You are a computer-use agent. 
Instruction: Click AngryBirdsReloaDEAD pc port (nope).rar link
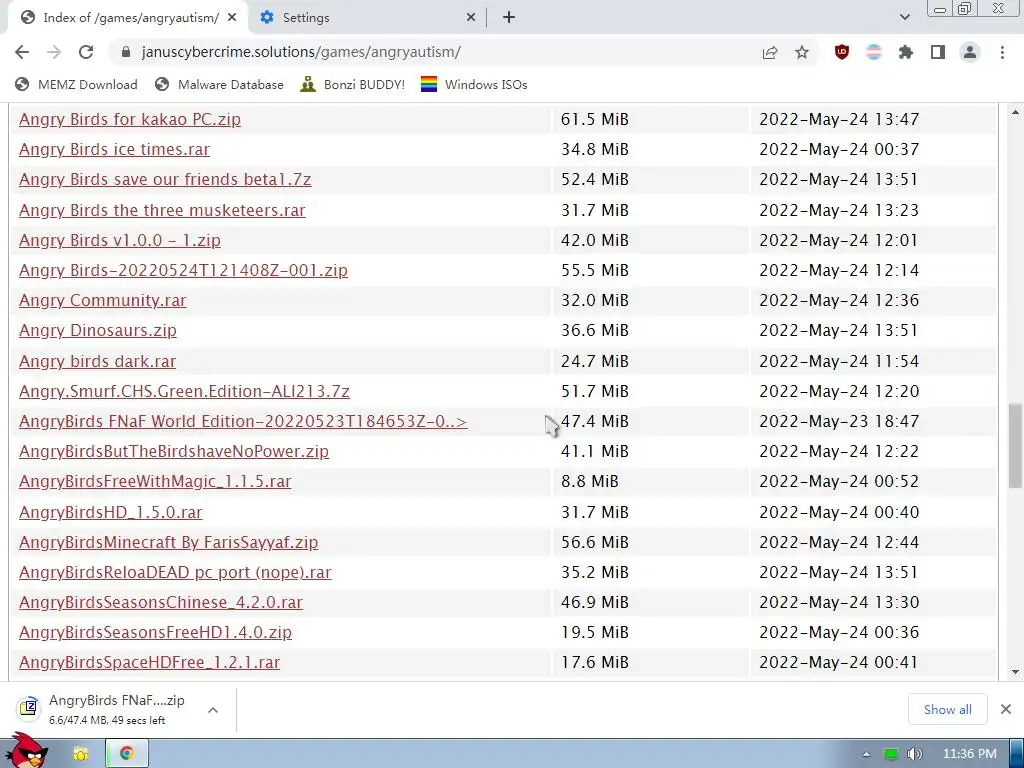(x=175, y=572)
